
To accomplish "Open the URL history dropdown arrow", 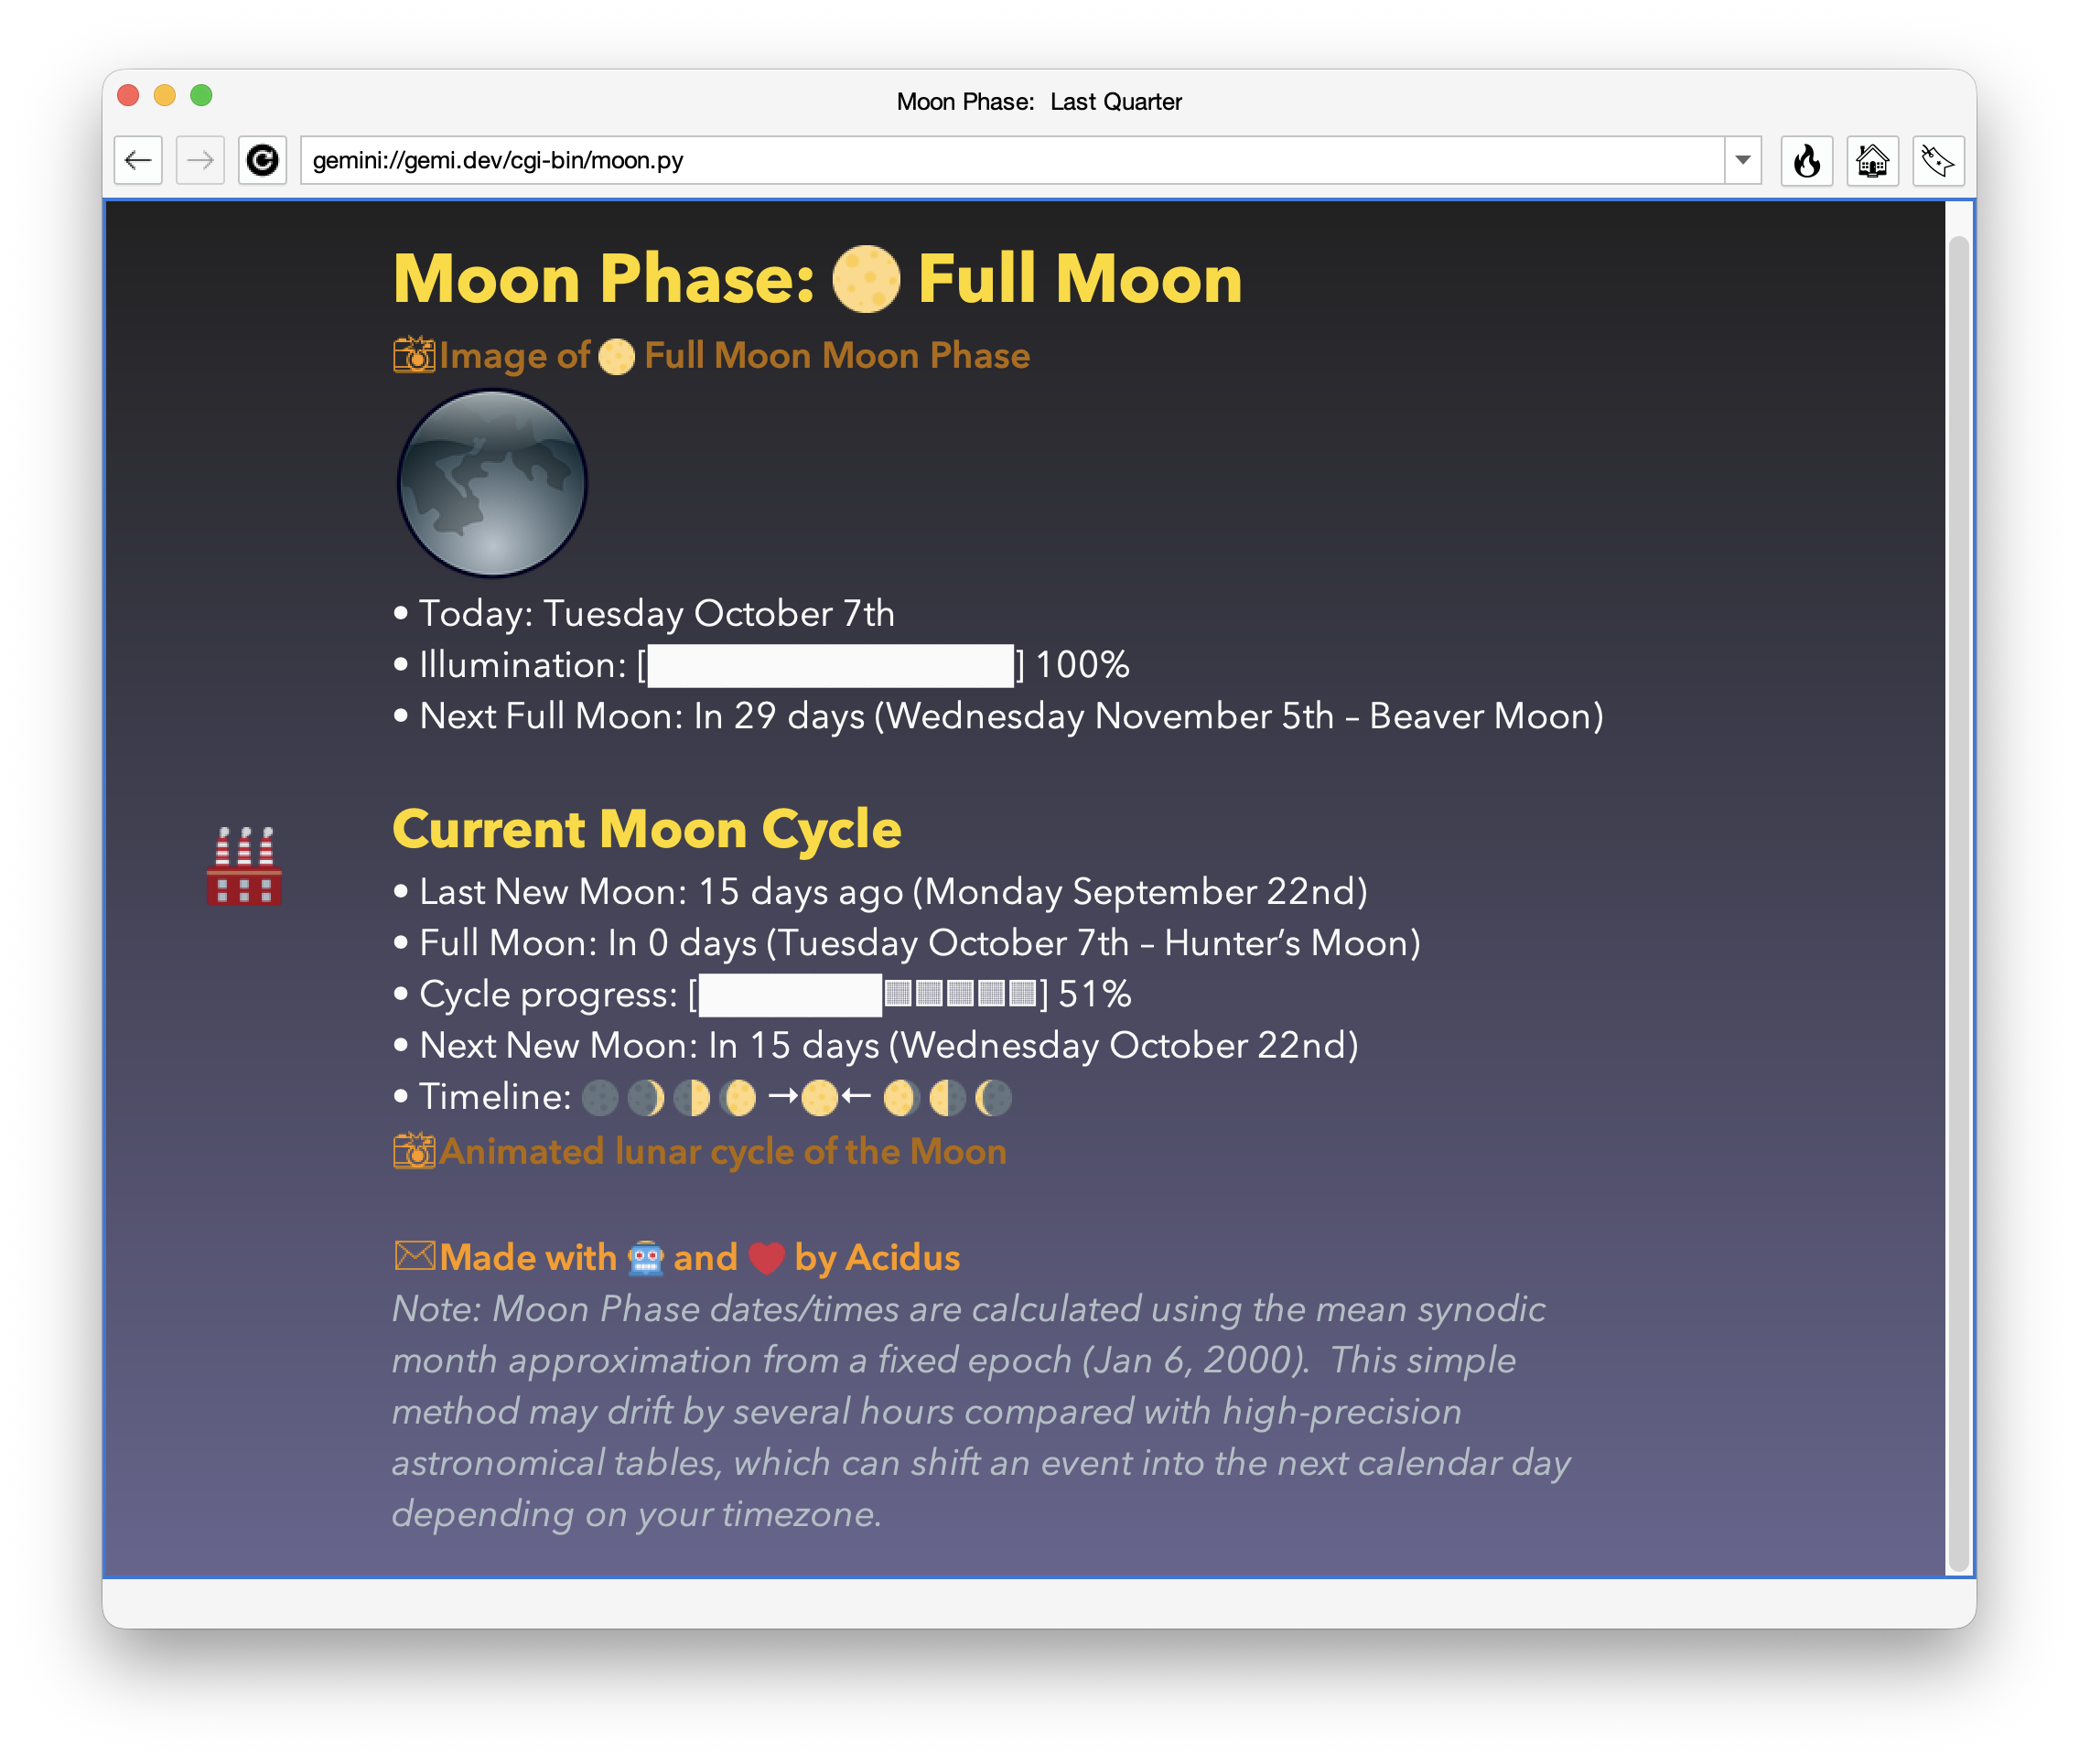I will (1742, 160).
